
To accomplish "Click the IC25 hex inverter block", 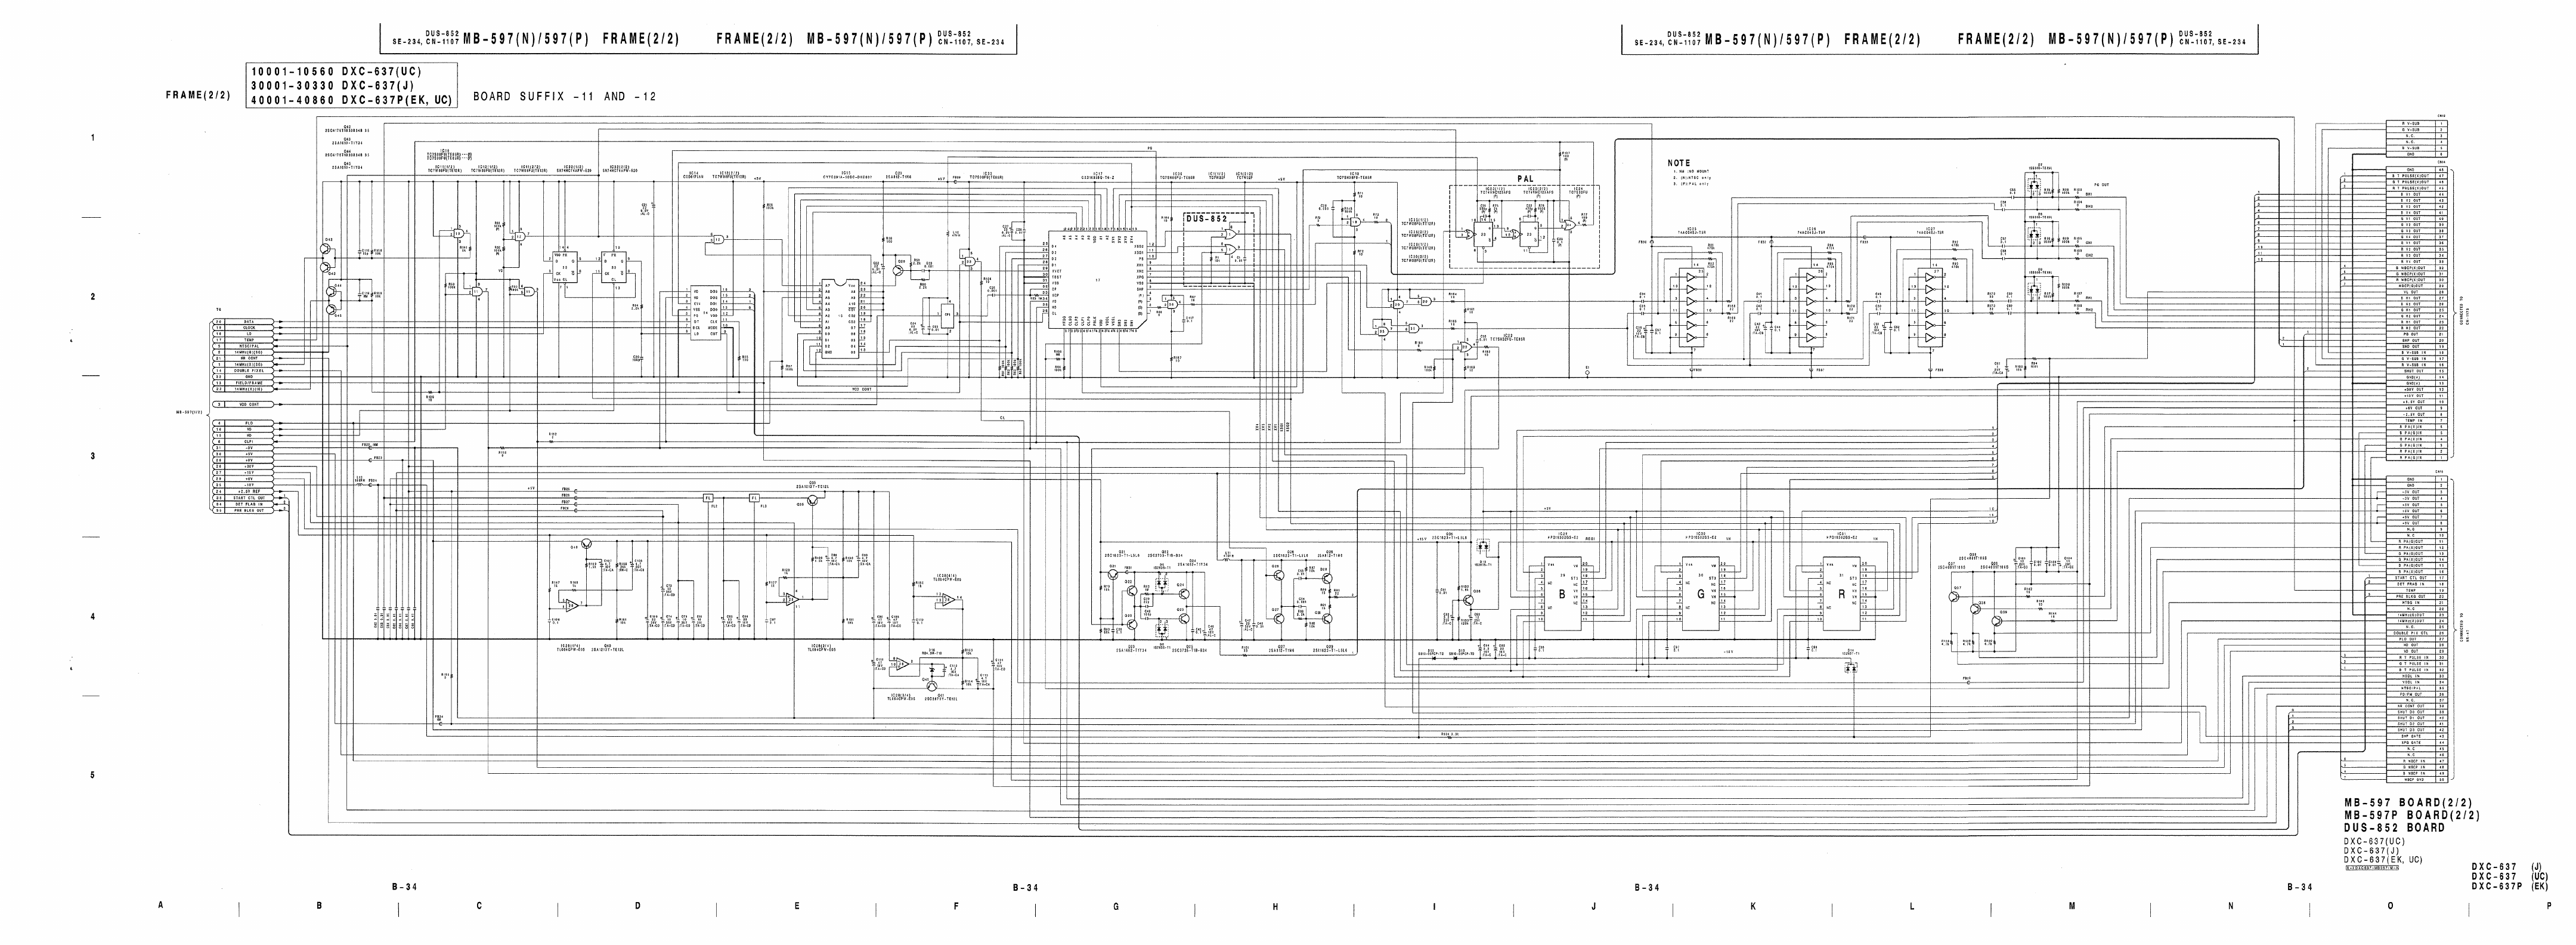I will pyautogui.click(x=1691, y=308).
